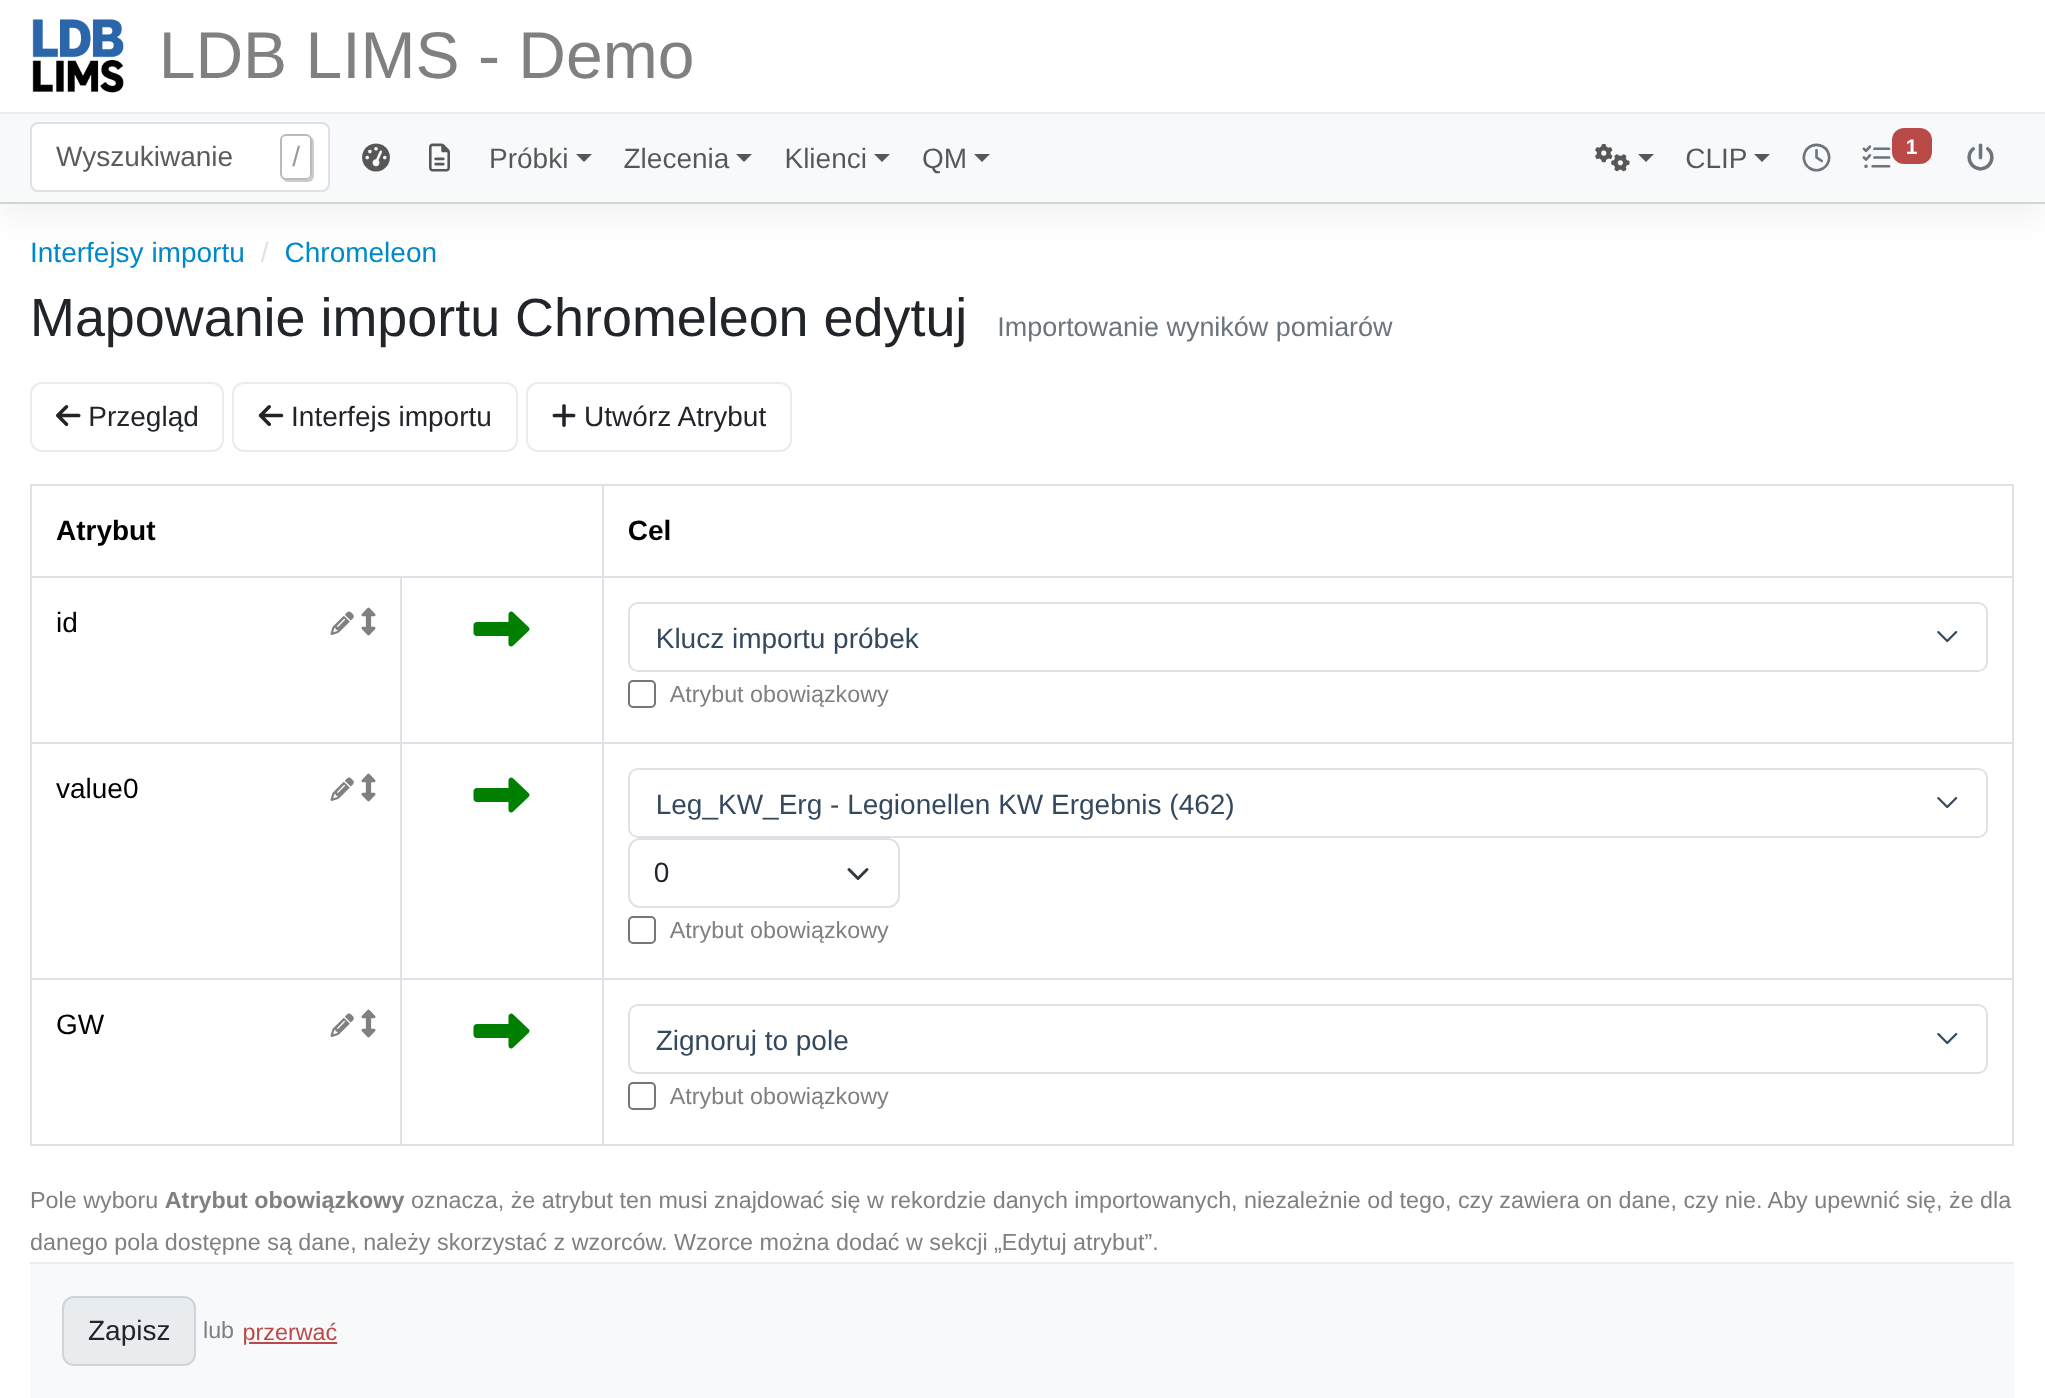
Task: Open the Próbki menu
Action: point(540,158)
